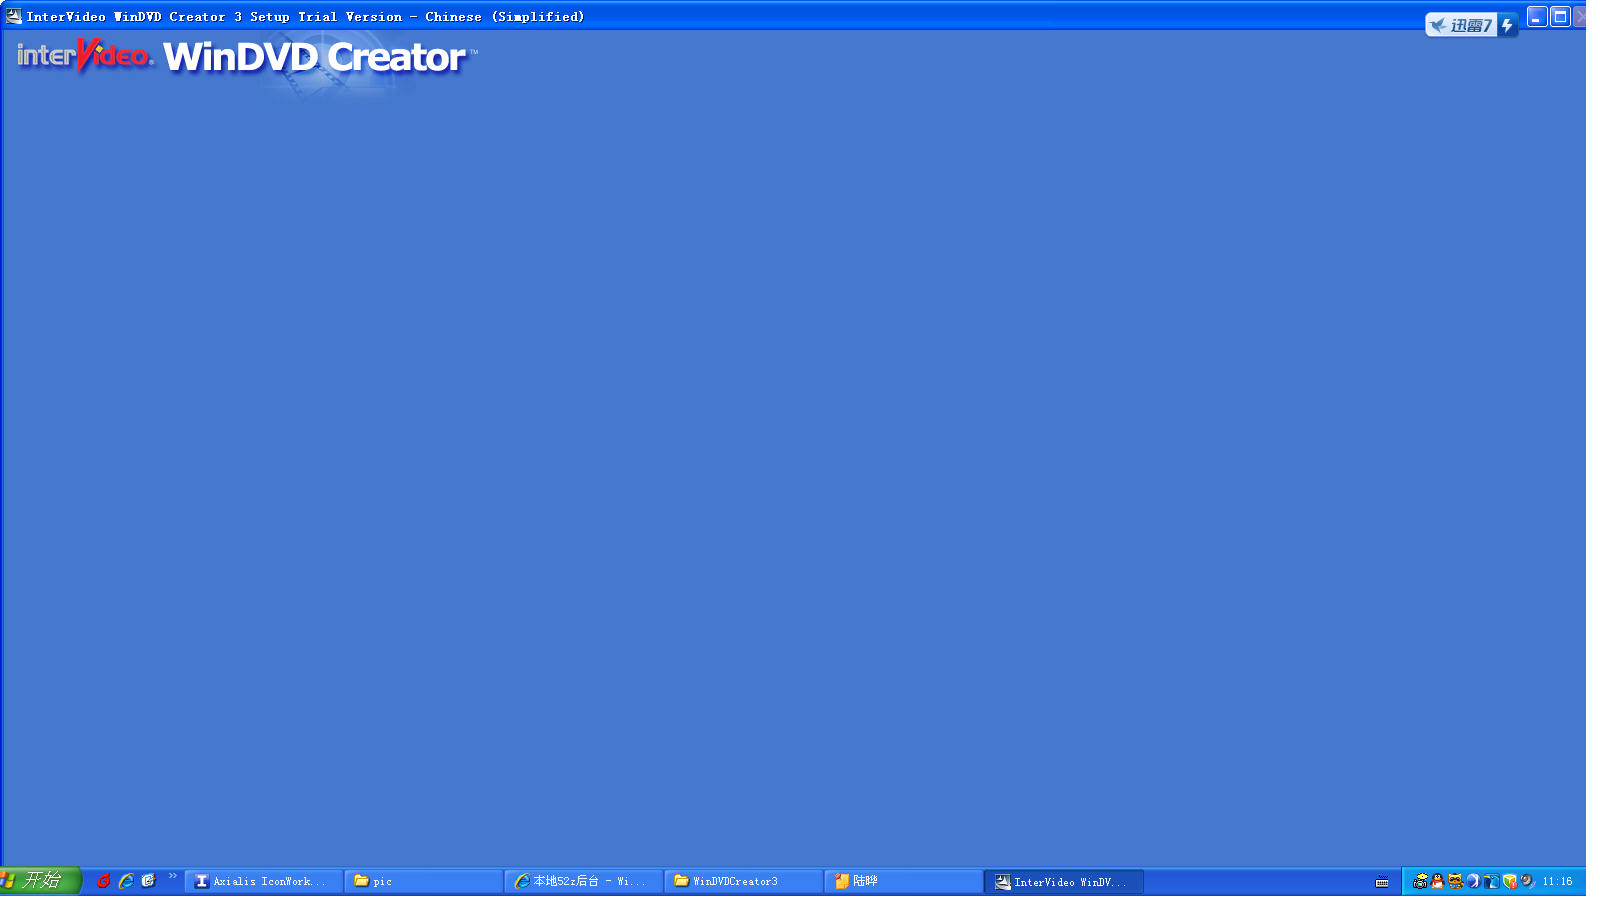The image size is (1600, 900).
Task: Click InterVideo WinDV... taskbar button
Action: point(1064,881)
